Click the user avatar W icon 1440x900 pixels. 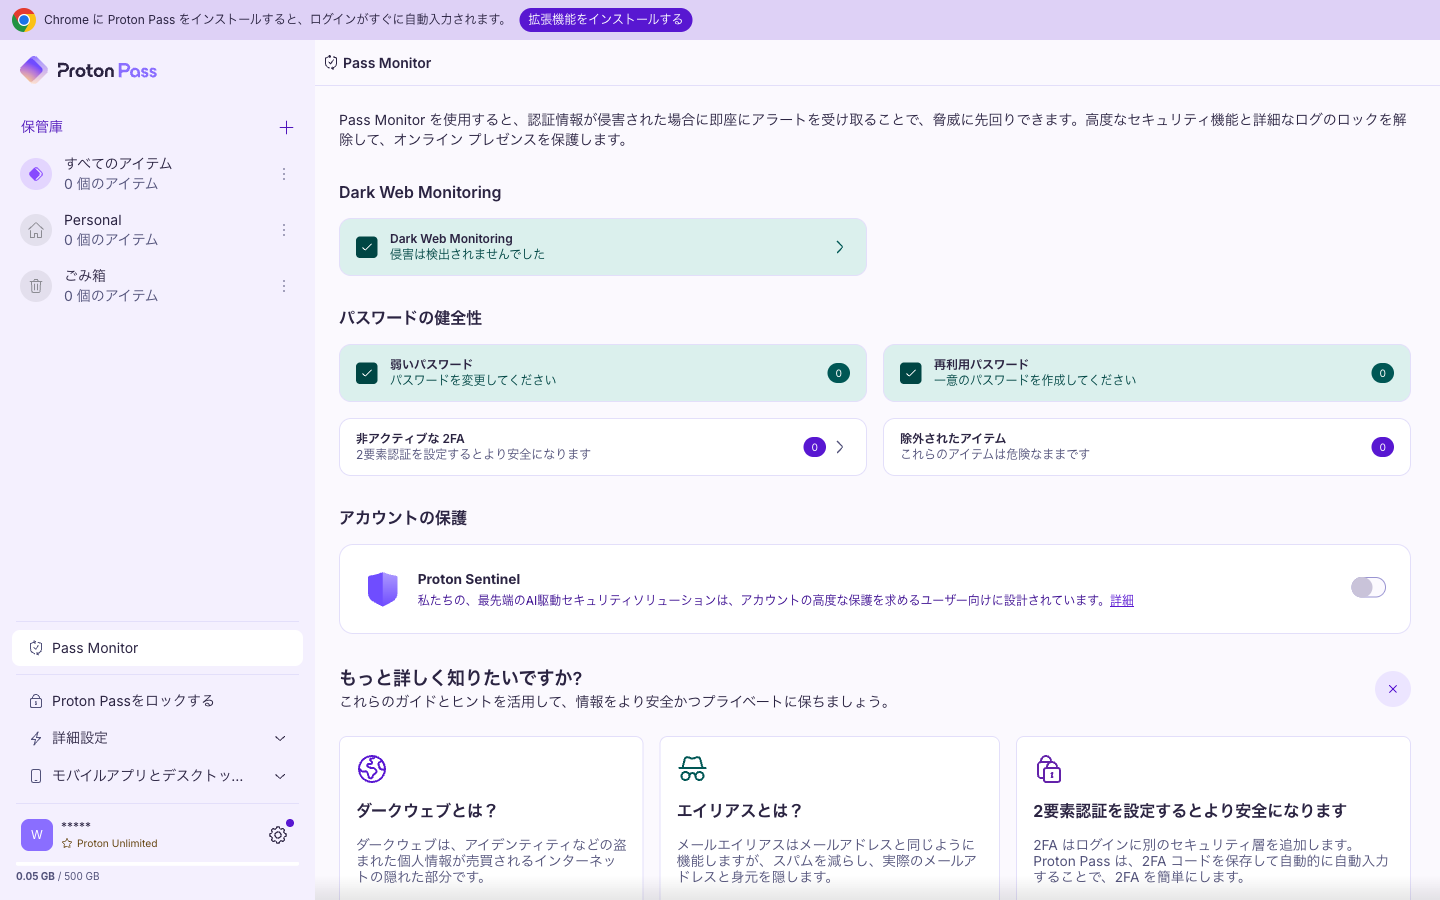(x=37, y=835)
